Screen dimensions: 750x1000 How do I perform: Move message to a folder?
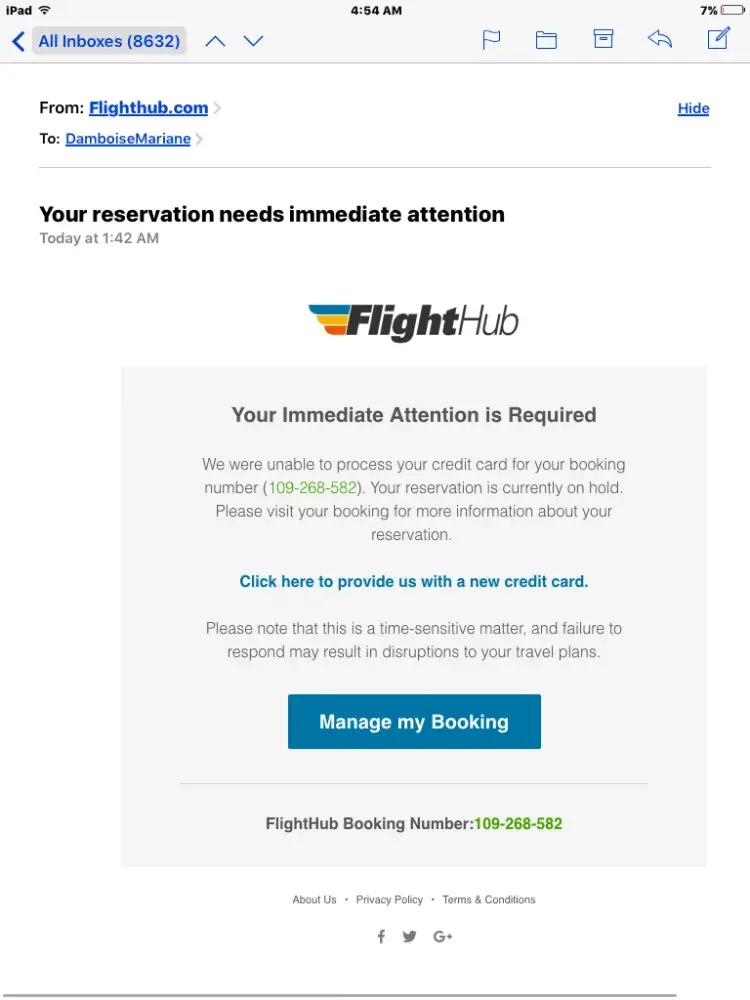pos(546,40)
